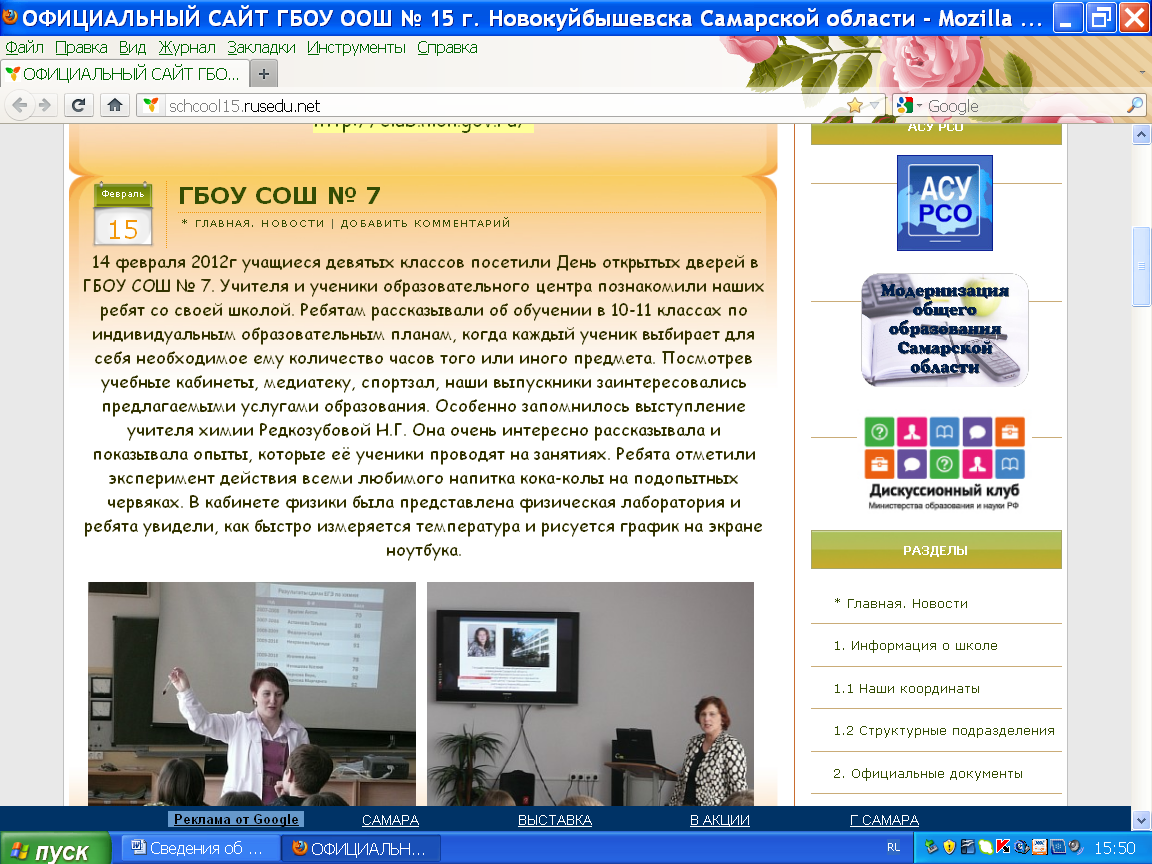Open the tab list dropdown arrow
This screenshot has height=864, width=1152.
(1142, 74)
